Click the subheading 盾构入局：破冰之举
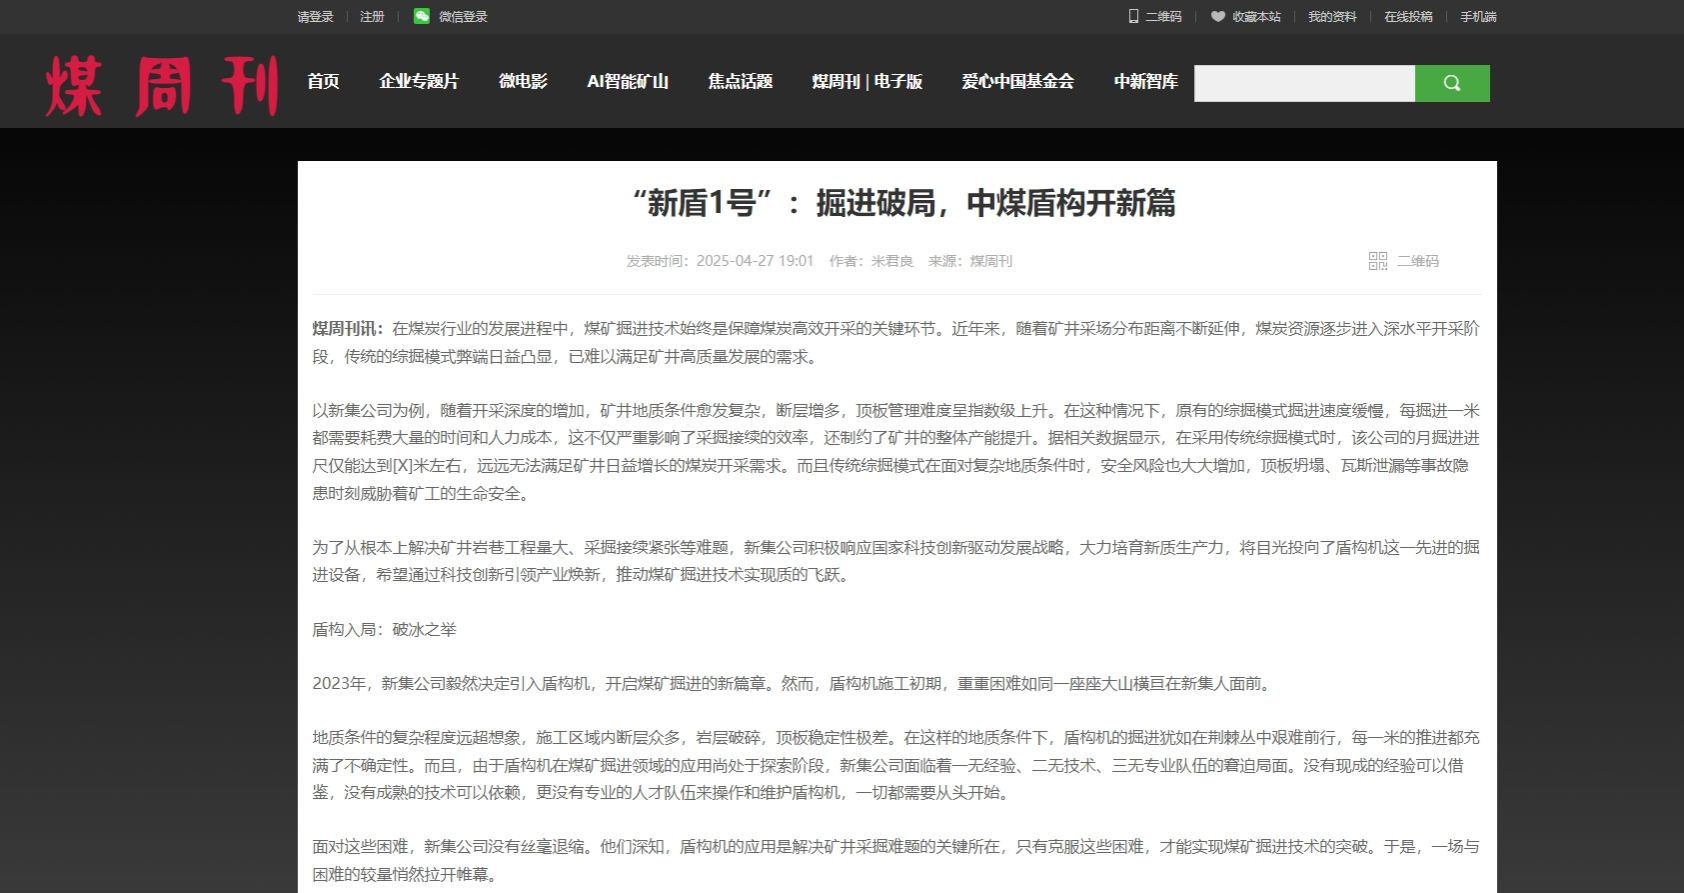Viewport: 1684px width, 893px height. tap(384, 630)
